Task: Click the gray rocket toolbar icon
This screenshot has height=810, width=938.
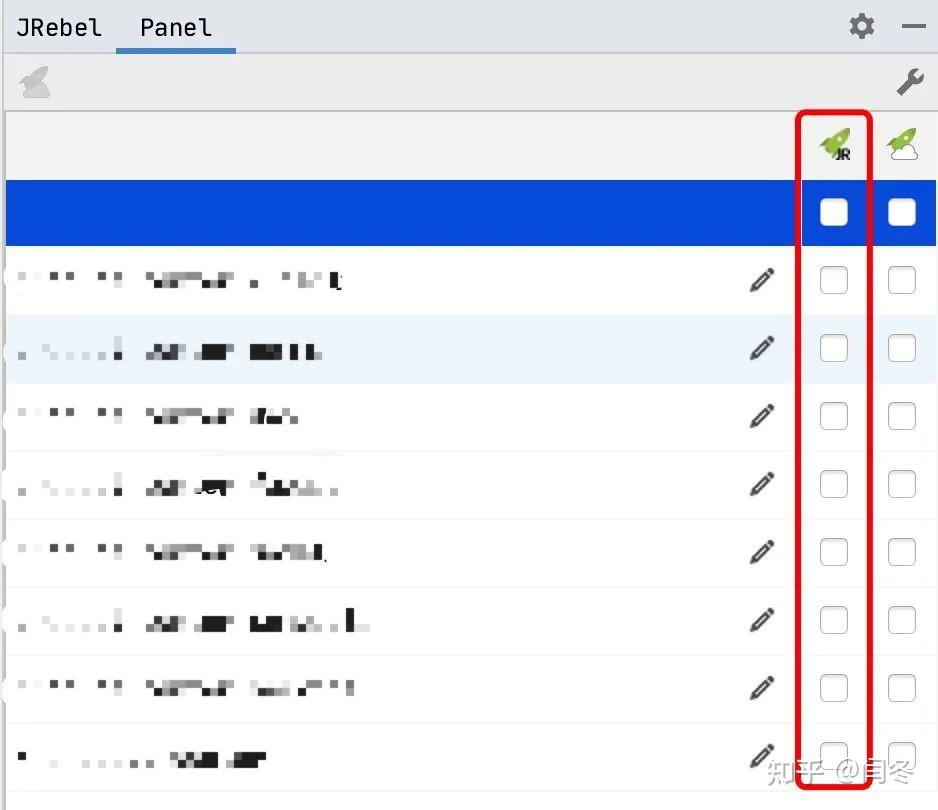Action: [35, 82]
